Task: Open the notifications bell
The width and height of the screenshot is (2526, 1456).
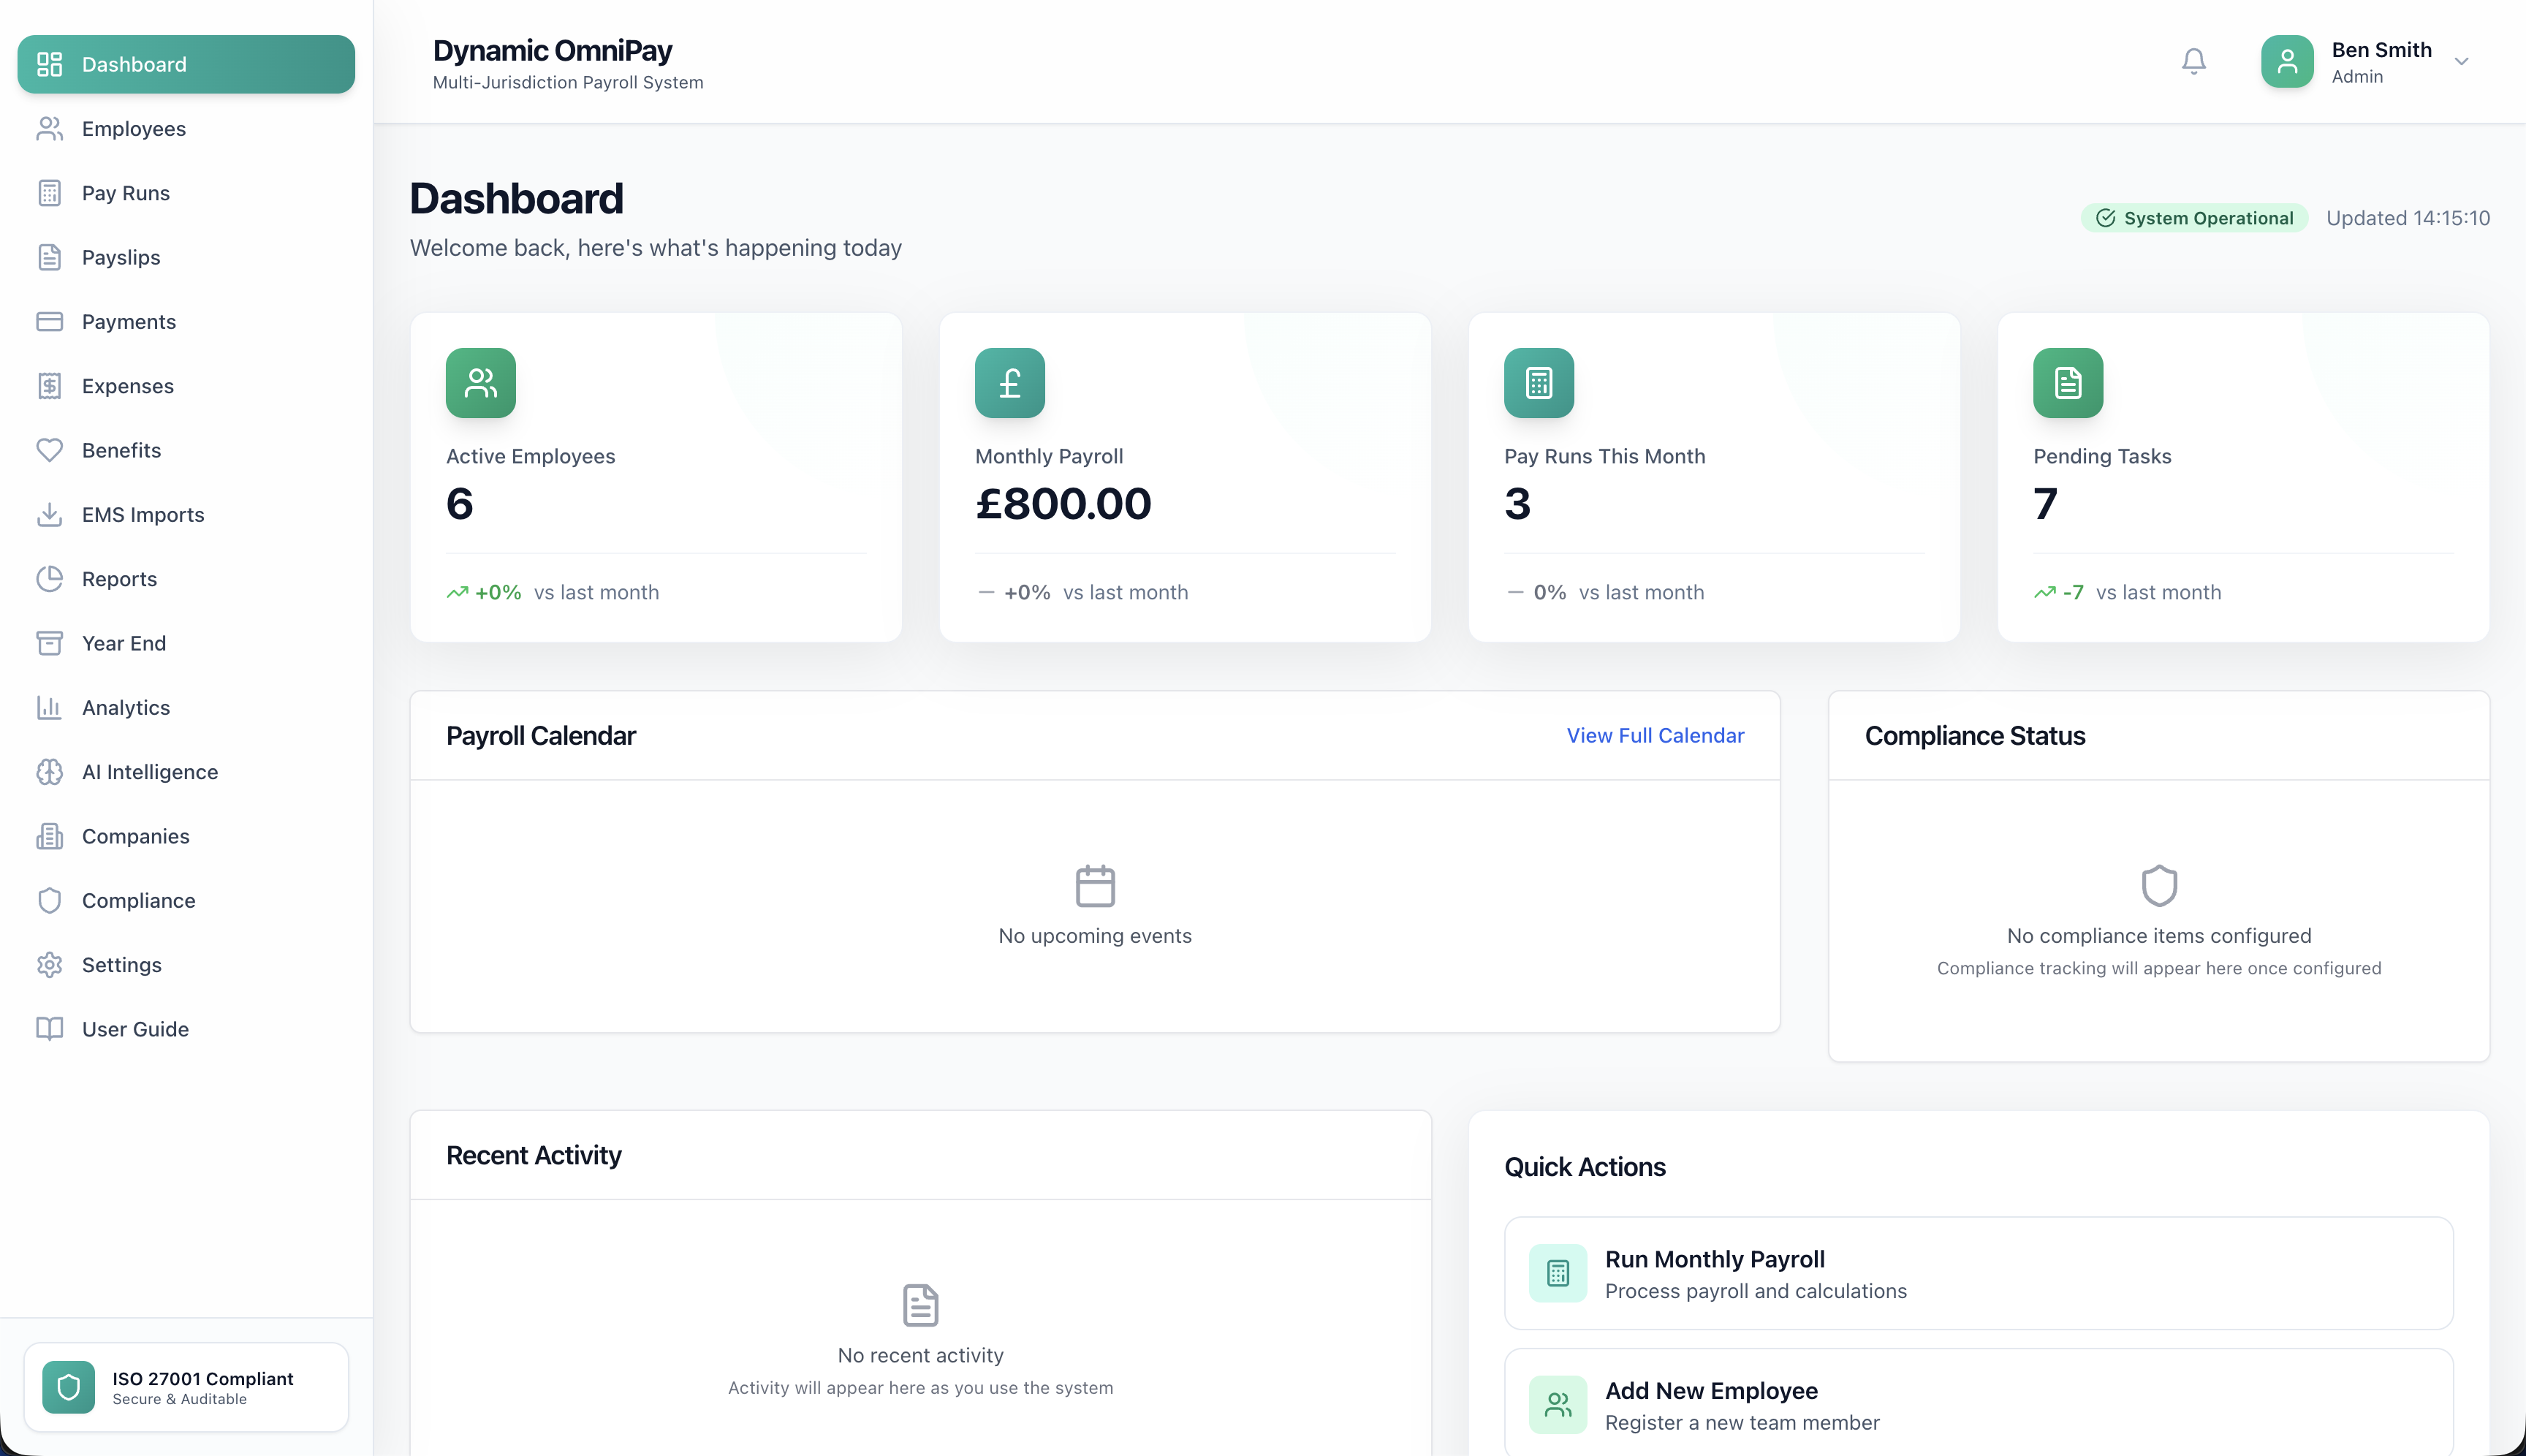Action: 2193,62
